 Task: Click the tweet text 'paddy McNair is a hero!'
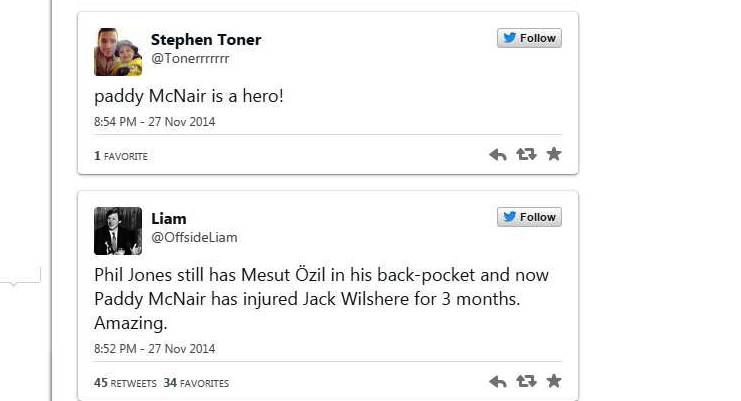coord(189,96)
